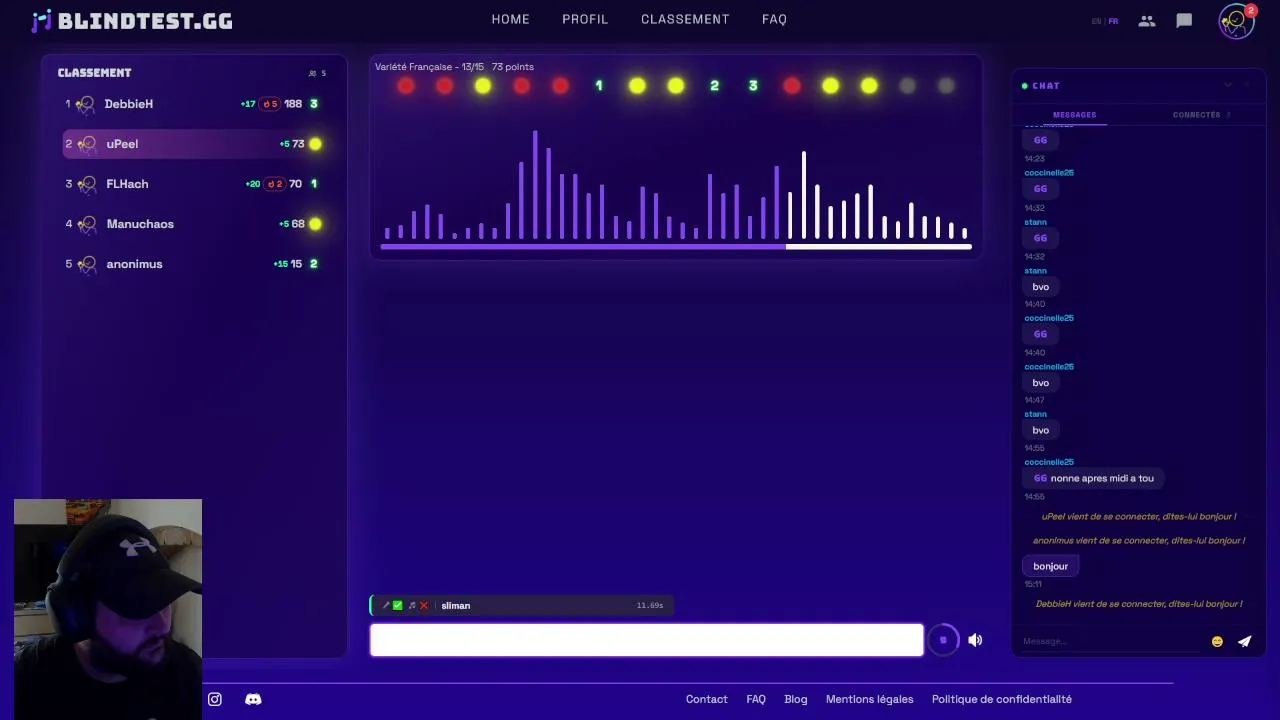Image resolution: width=1280 pixels, height=720 pixels.
Task: Click the music note icon beside sliman
Action: click(x=411, y=606)
